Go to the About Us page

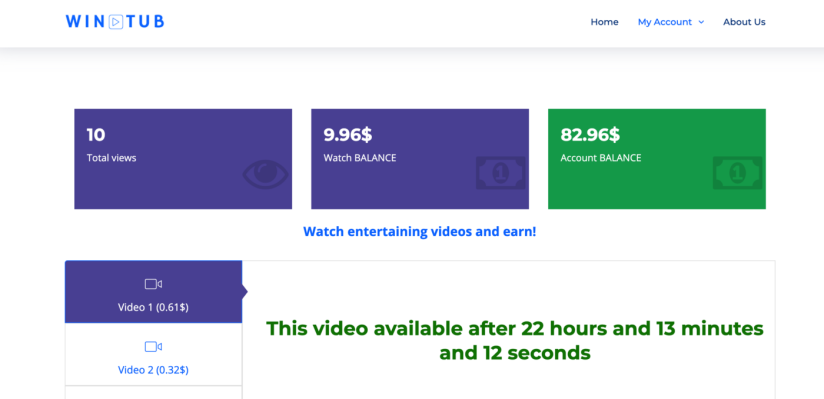point(744,22)
